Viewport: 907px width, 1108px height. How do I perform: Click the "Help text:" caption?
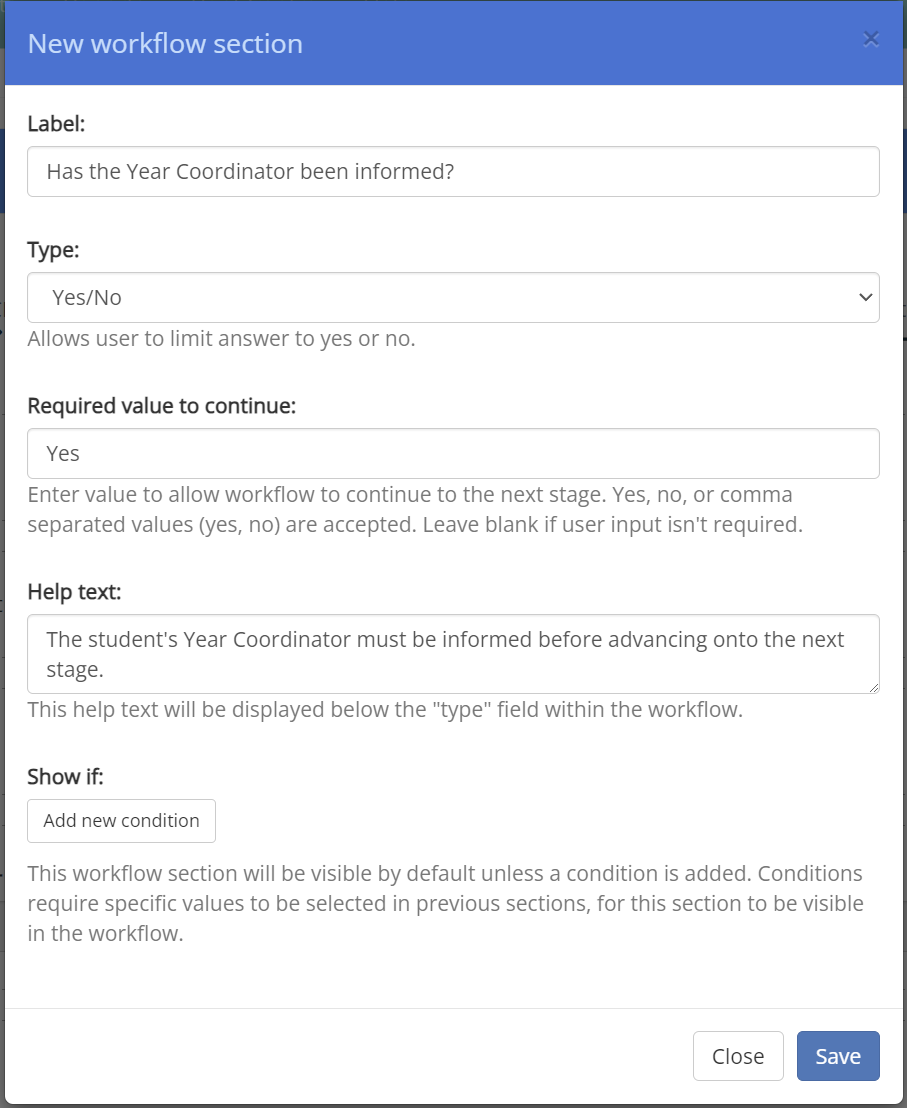pyautogui.click(x=74, y=591)
